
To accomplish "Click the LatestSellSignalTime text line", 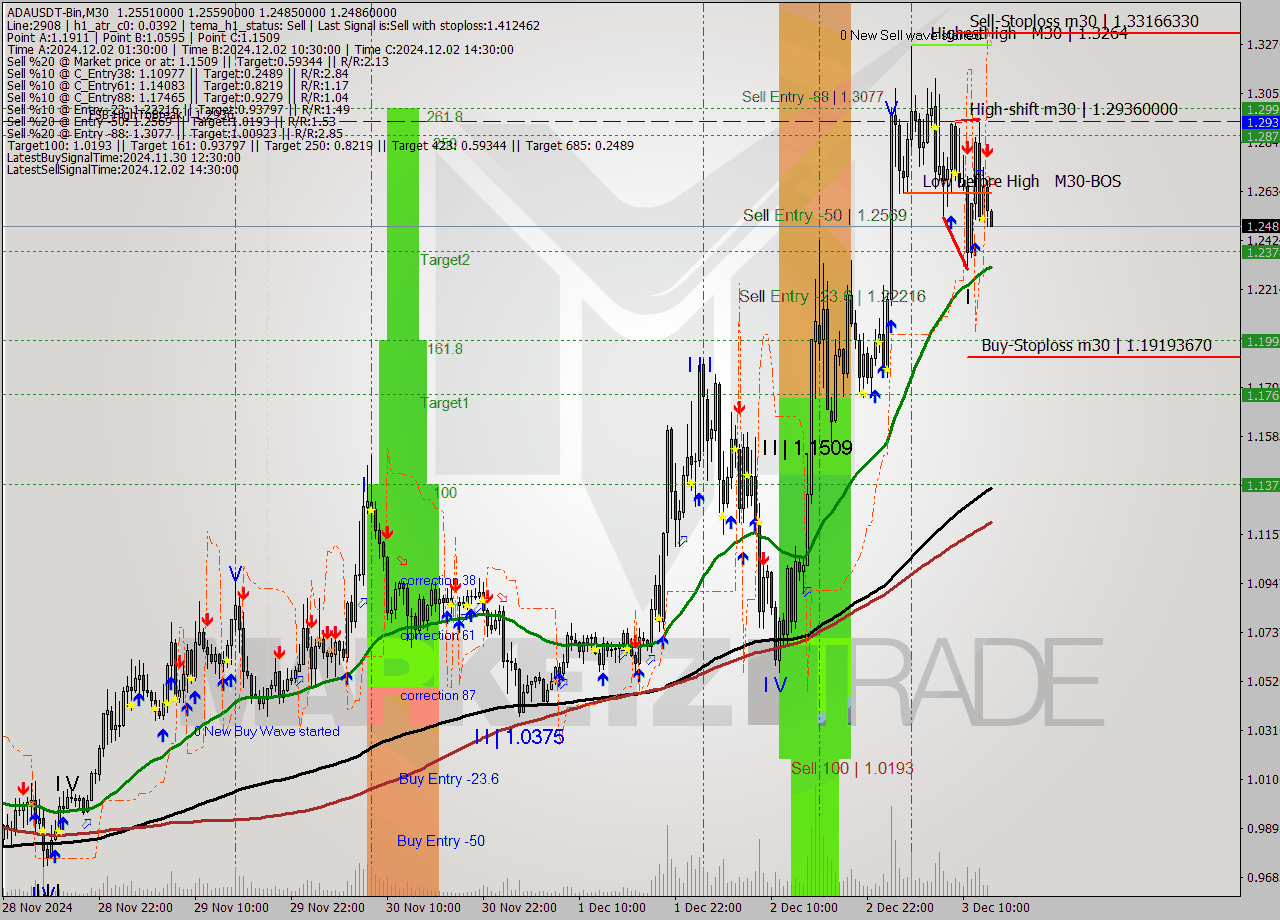I will 122,170.
